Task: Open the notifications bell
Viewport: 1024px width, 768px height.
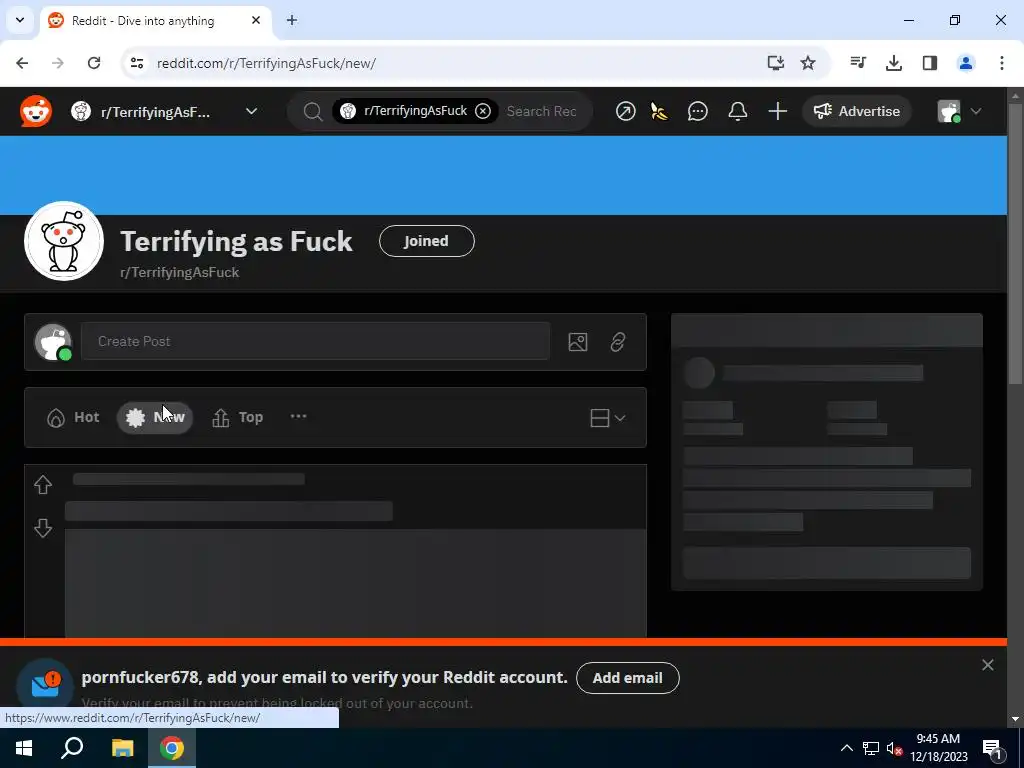Action: pos(737,112)
